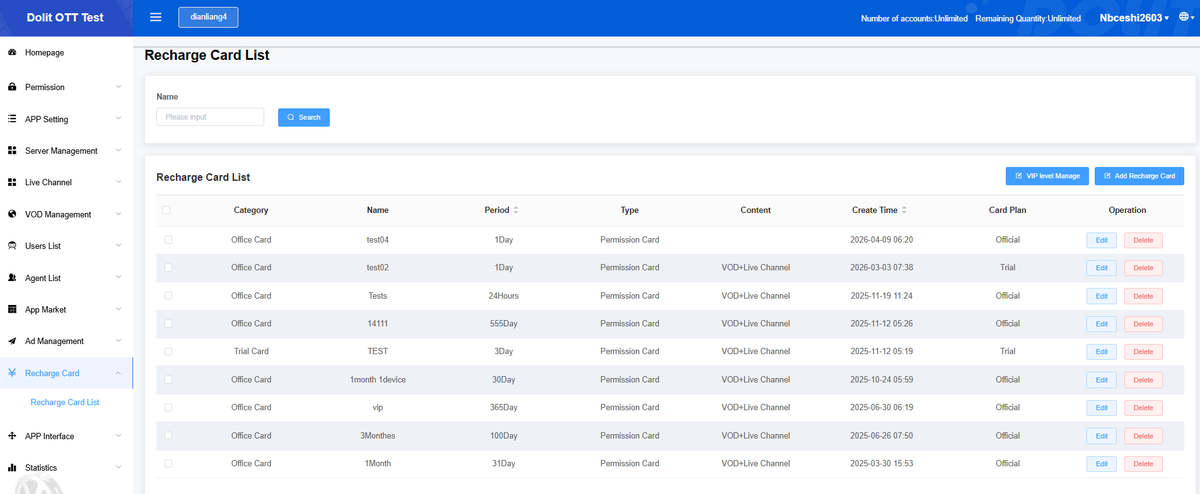Click the Permission lock icon

click(12, 87)
